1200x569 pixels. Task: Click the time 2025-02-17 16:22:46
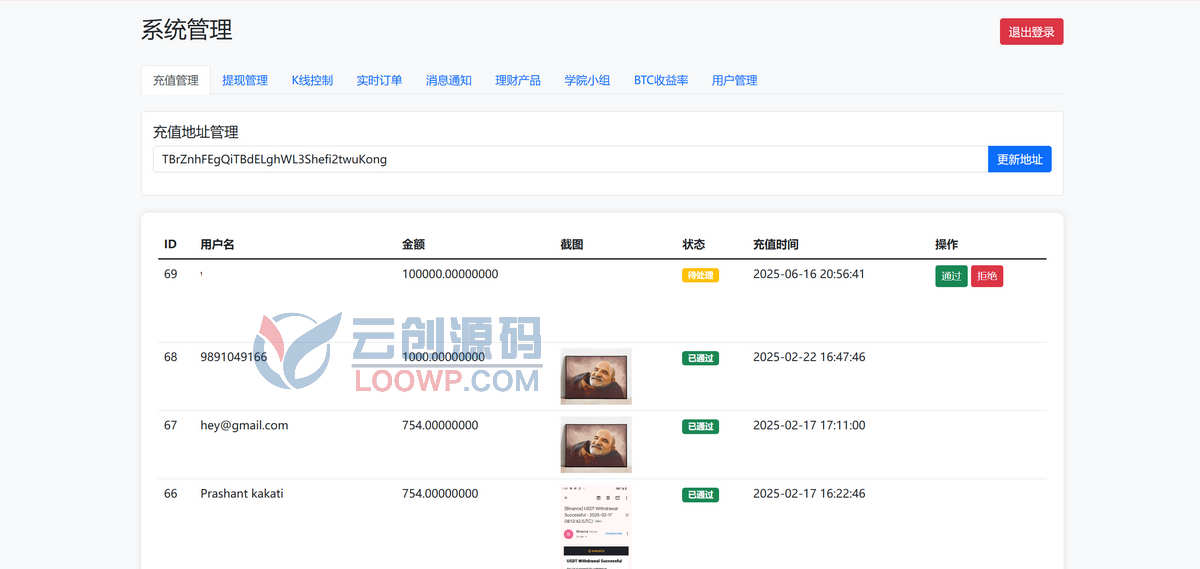pos(809,493)
